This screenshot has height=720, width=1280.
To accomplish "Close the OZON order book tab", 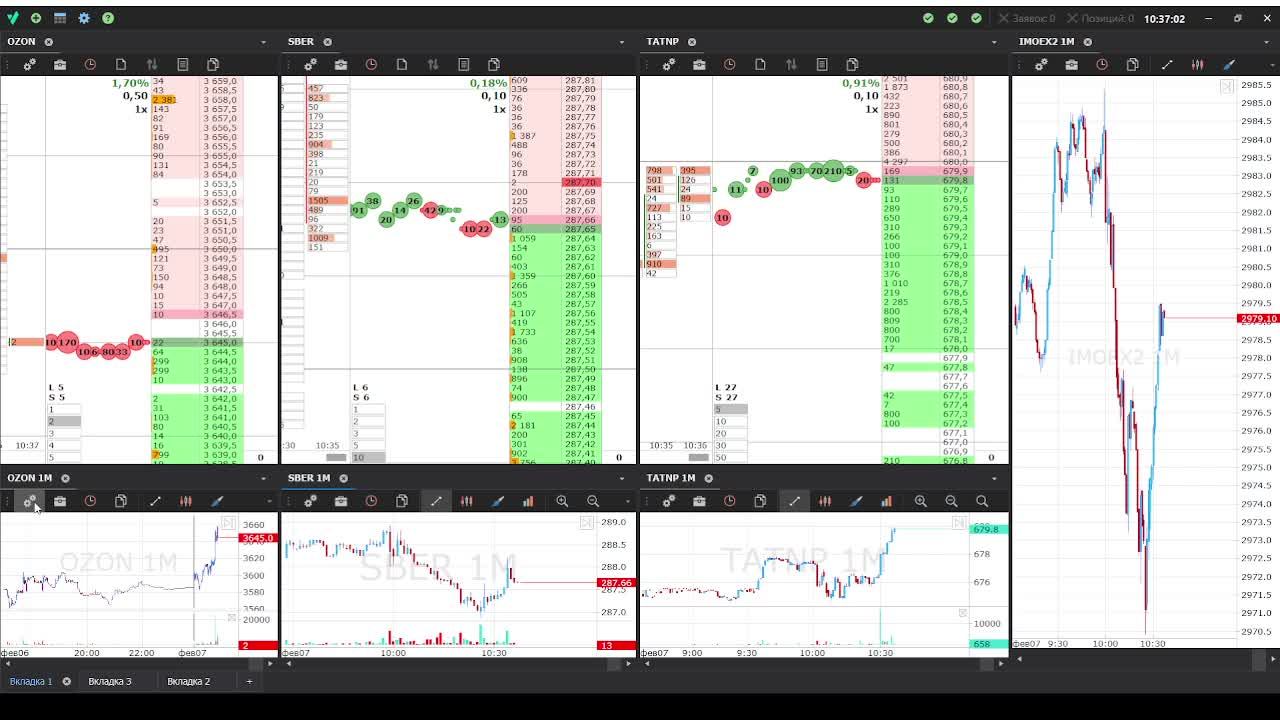I will pos(48,42).
